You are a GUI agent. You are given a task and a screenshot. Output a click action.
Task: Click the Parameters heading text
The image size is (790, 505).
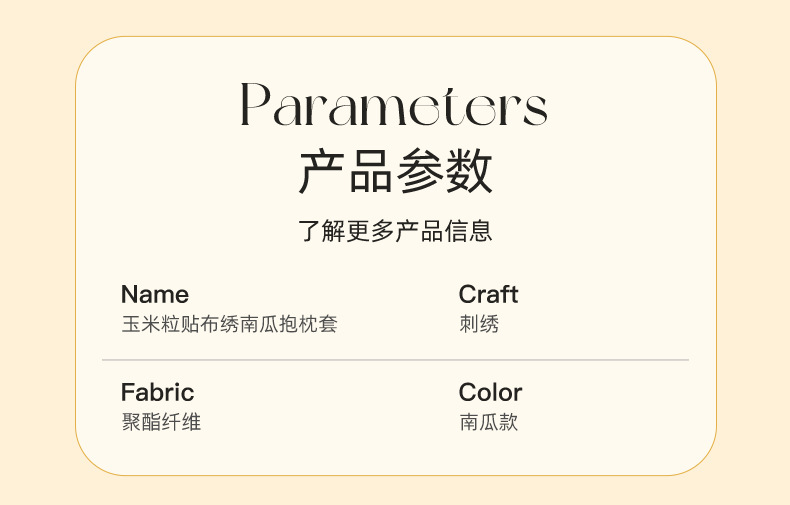(394, 105)
